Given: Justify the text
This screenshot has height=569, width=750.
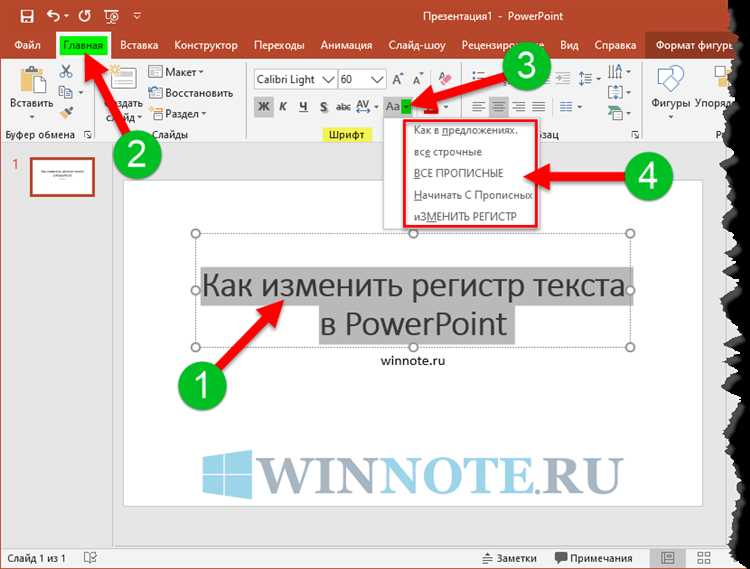Looking at the screenshot, I should click(x=539, y=106).
